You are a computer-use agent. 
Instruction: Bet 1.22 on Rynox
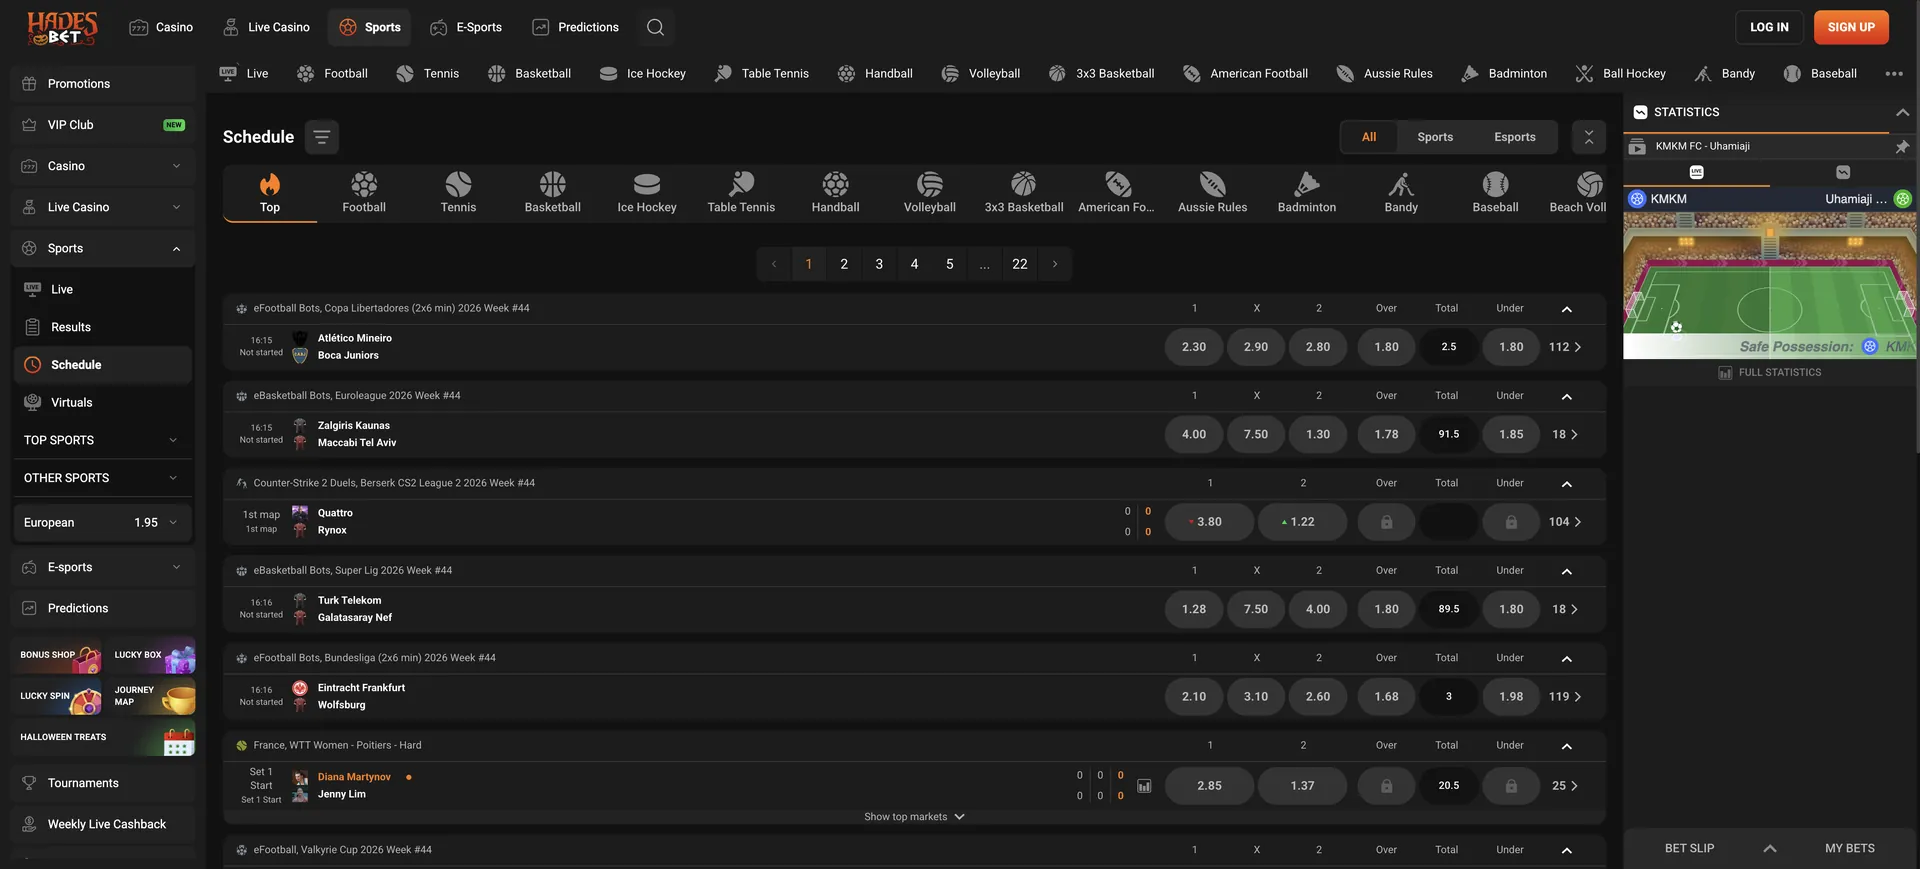(1302, 522)
